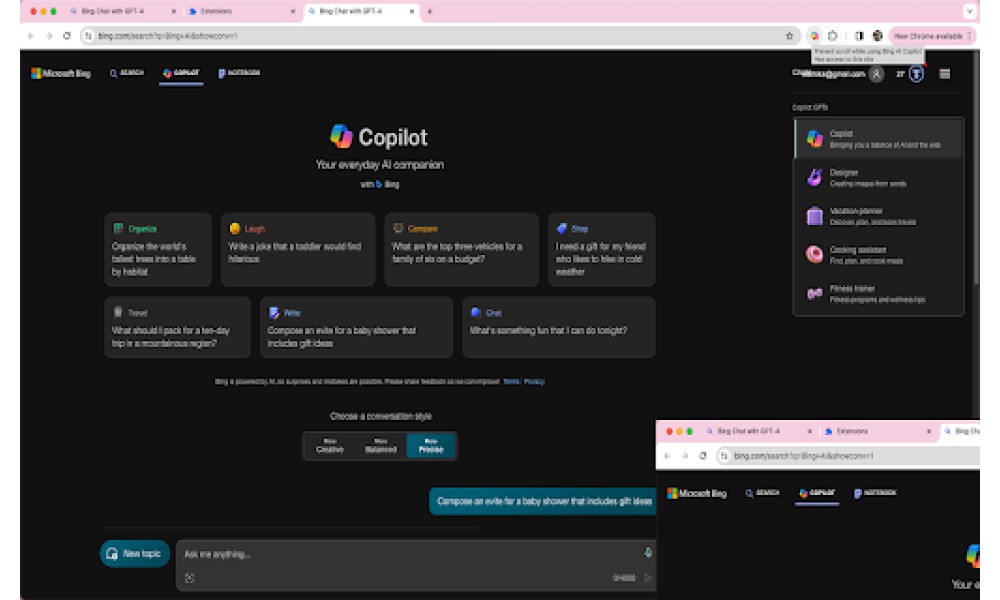Click the Chrome profile avatar in the toolbar
Image resolution: width=1000 pixels, height=600 pixels.
(878, 36)
